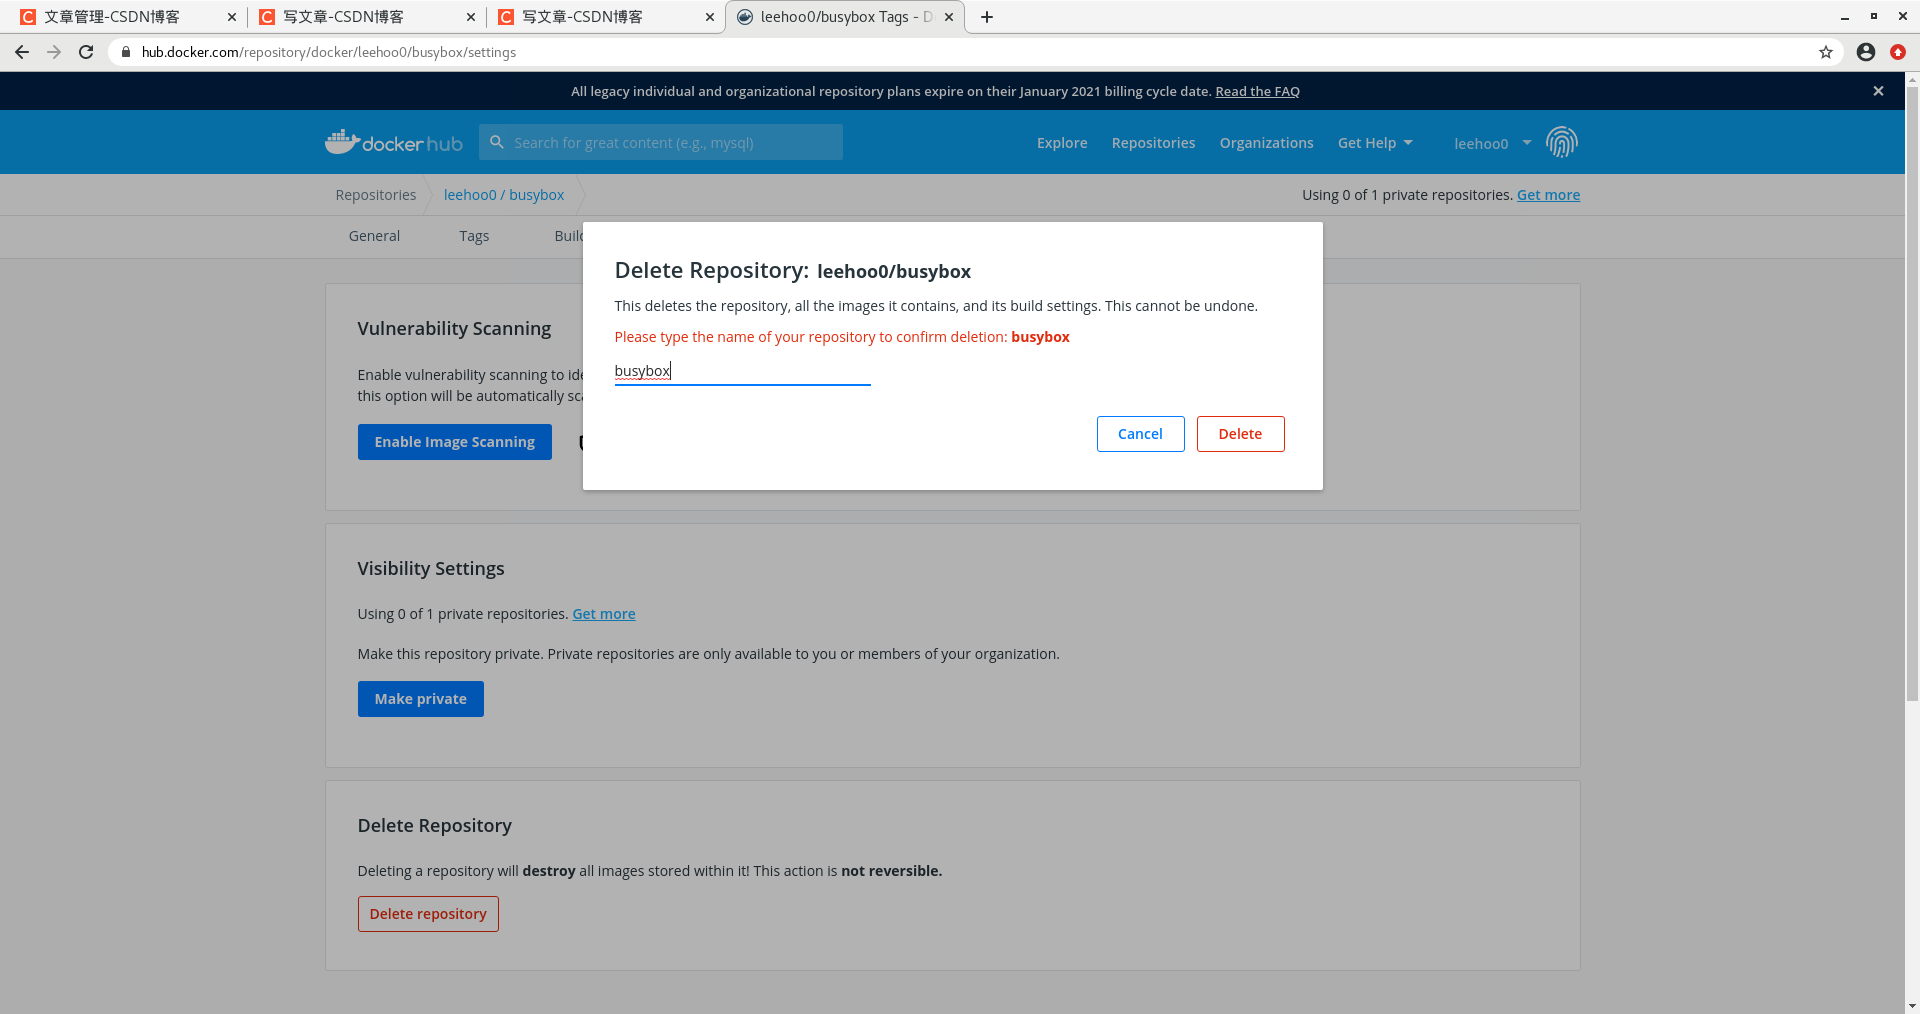
Task: Click the Make private button
Action: (420, 699)
